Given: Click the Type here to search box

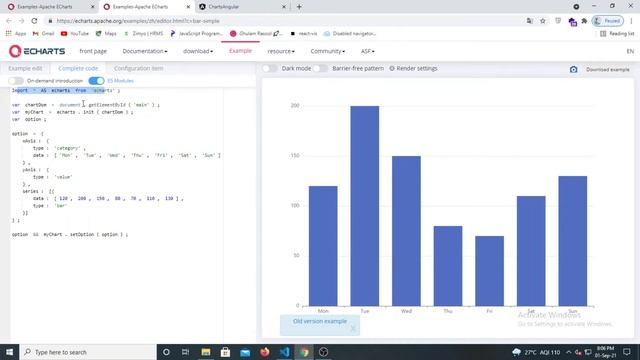Looking at the screenshot, I should point(88,352).
